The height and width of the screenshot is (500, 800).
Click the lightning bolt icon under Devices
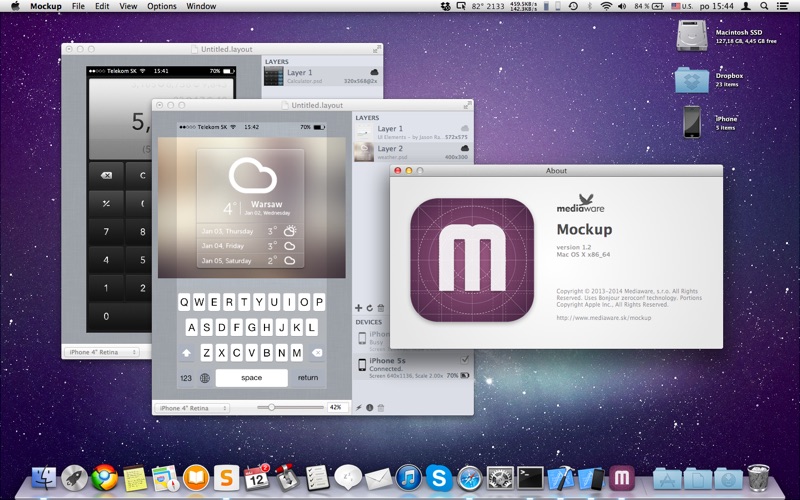(358, 408)
